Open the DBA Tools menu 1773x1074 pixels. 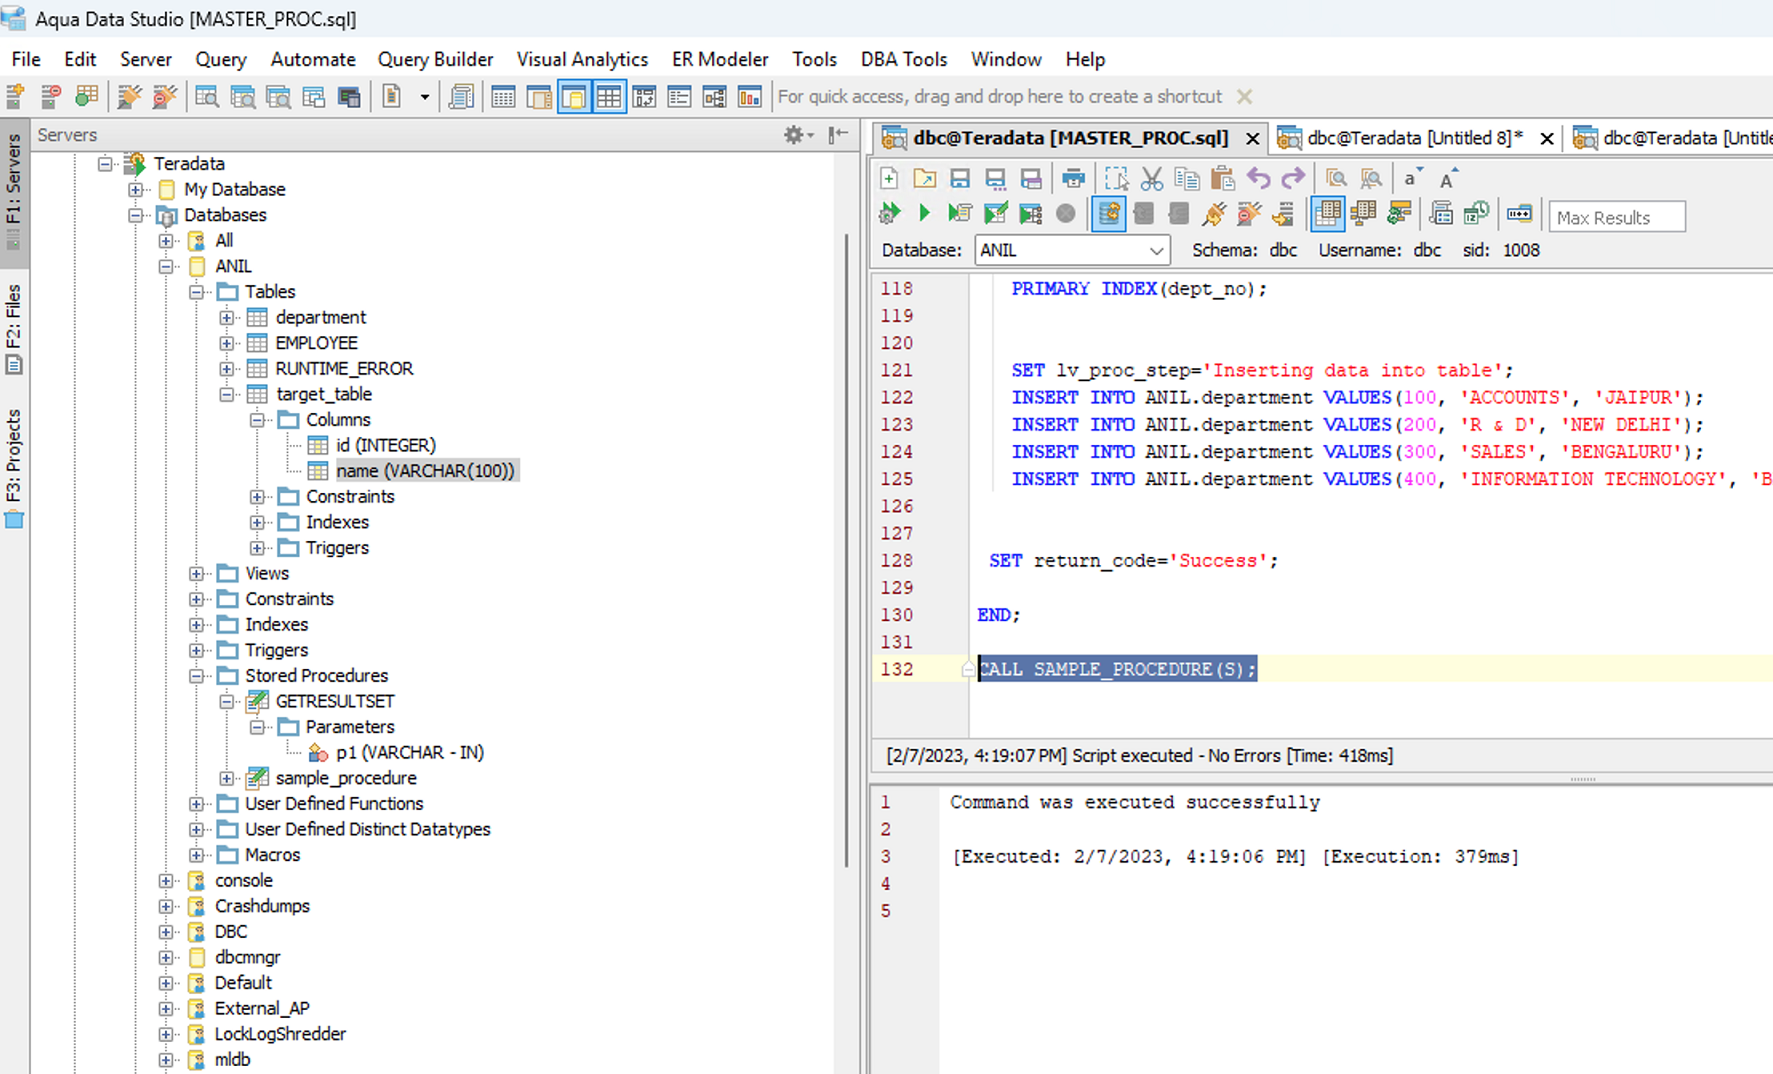coord(903,59)
